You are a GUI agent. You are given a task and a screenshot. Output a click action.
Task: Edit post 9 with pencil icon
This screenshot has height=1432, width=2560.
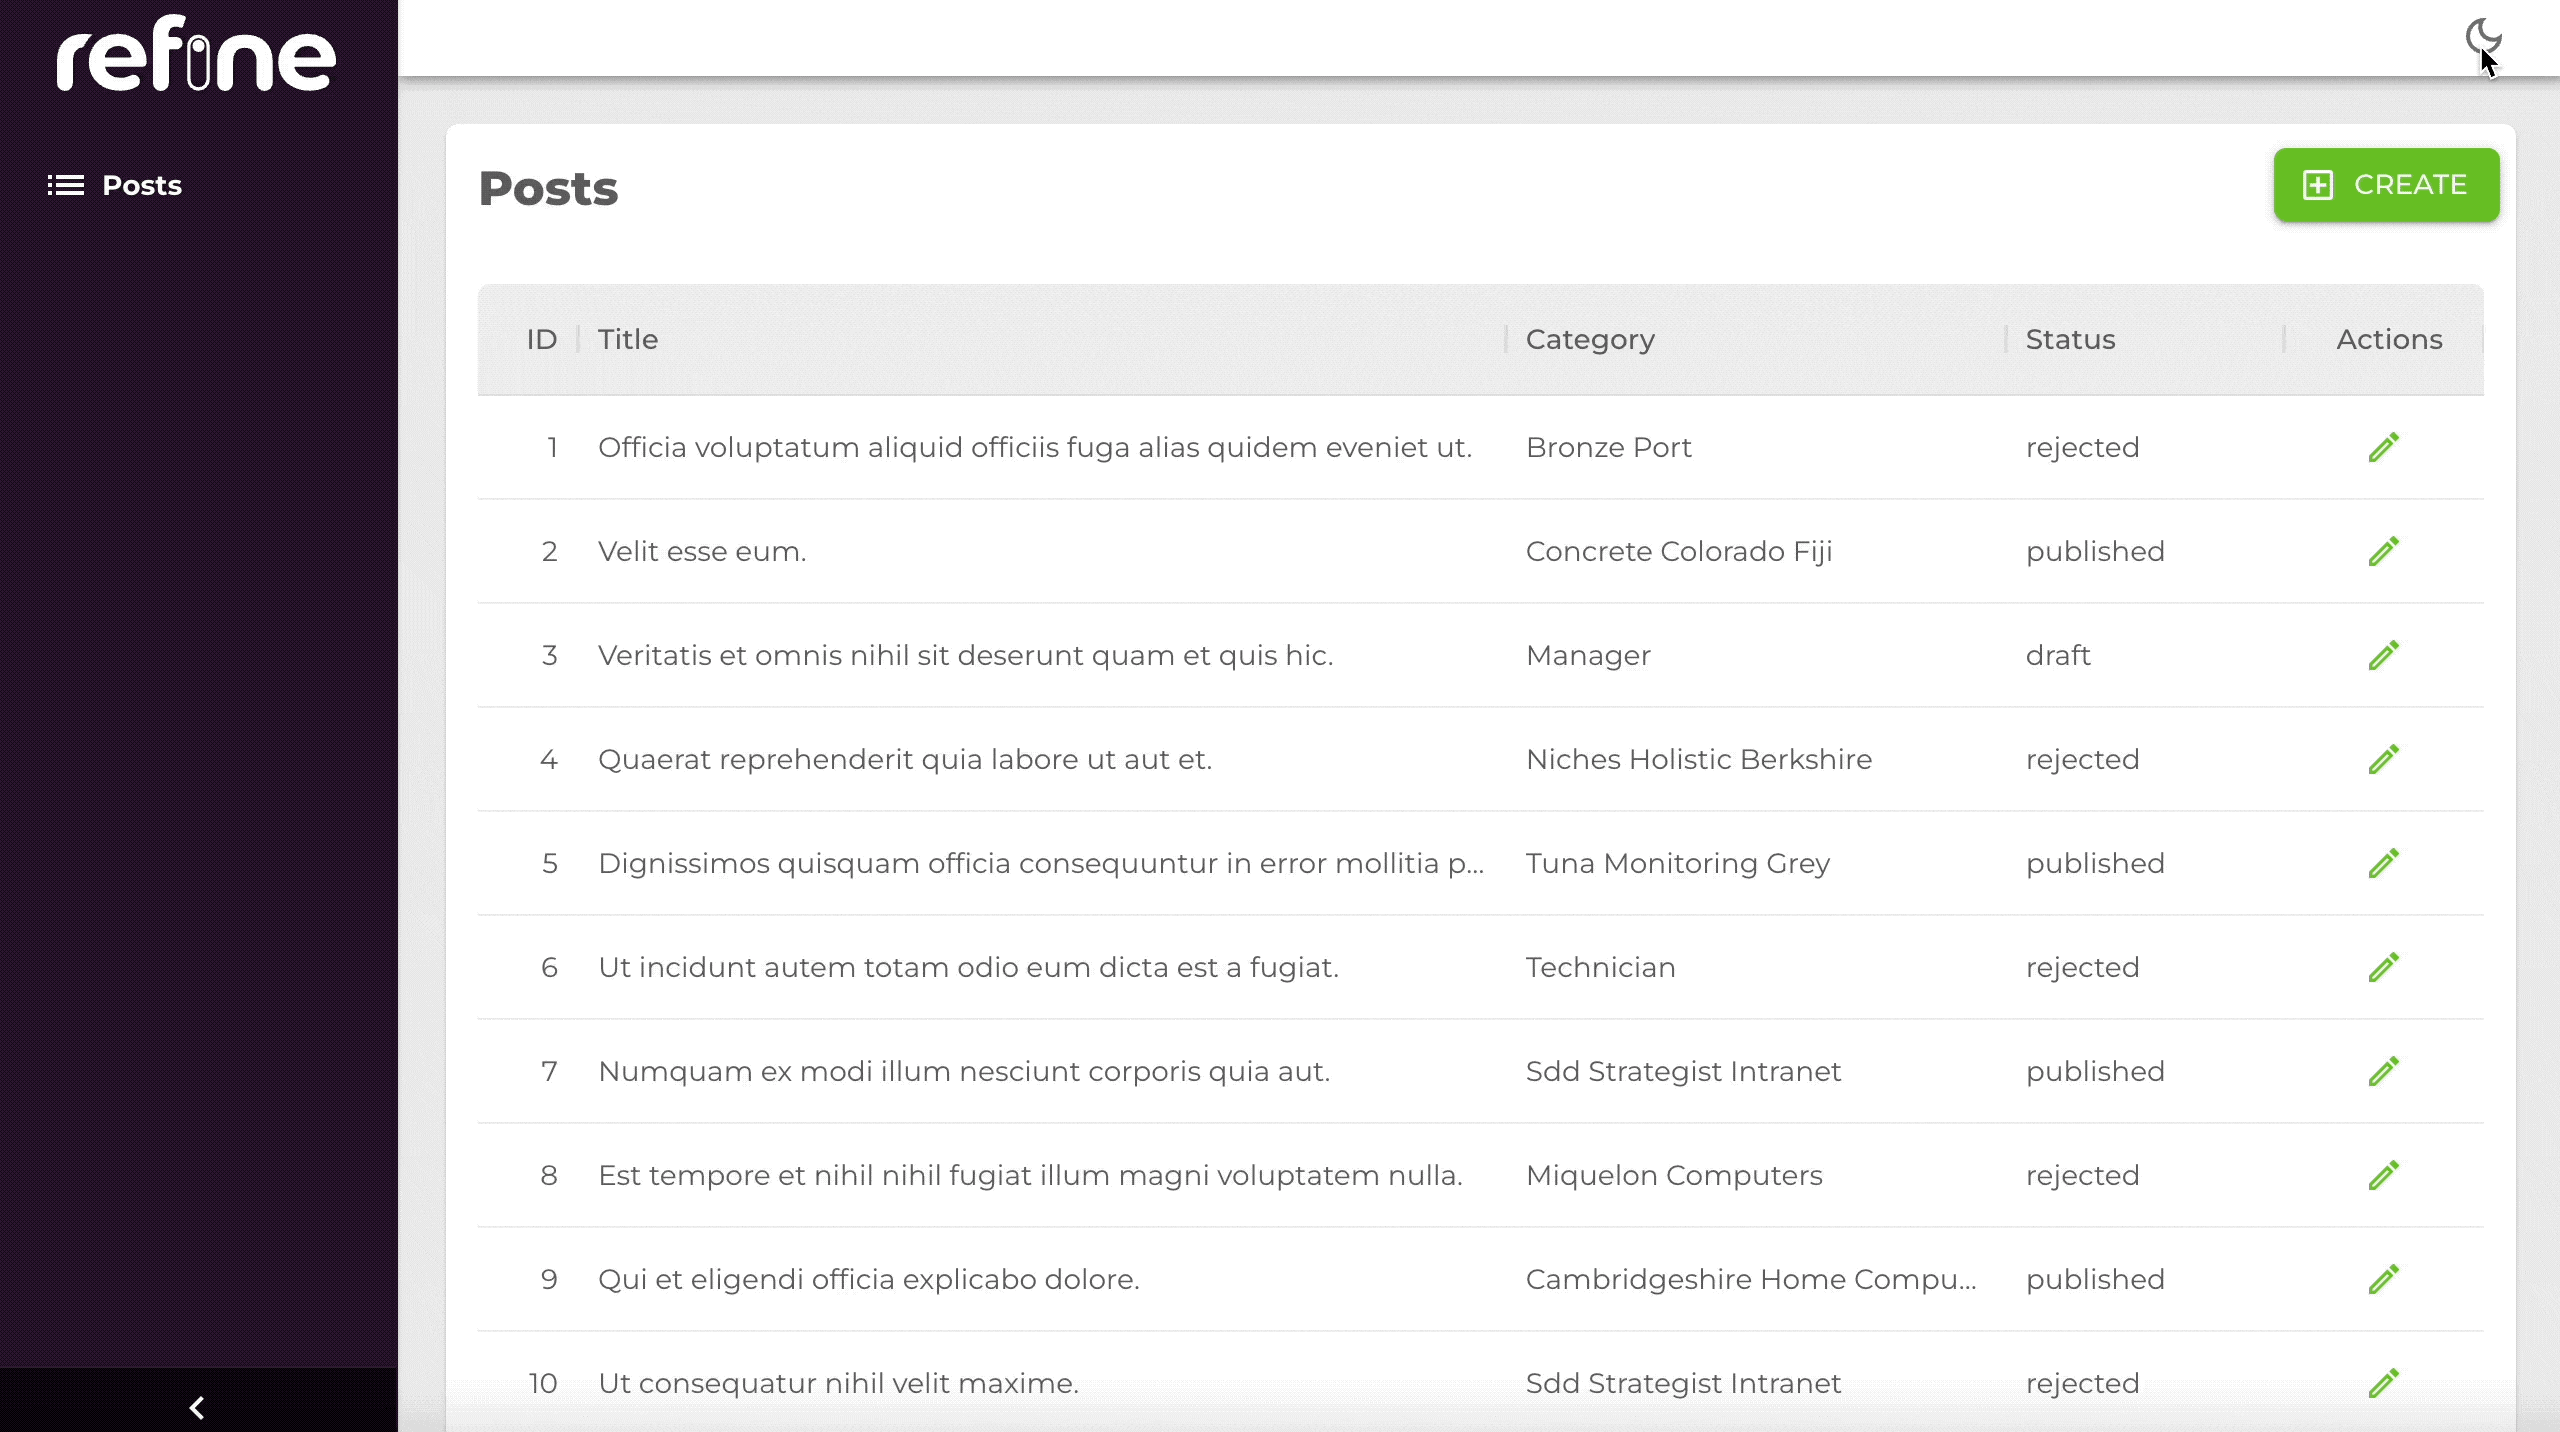2383,1279
